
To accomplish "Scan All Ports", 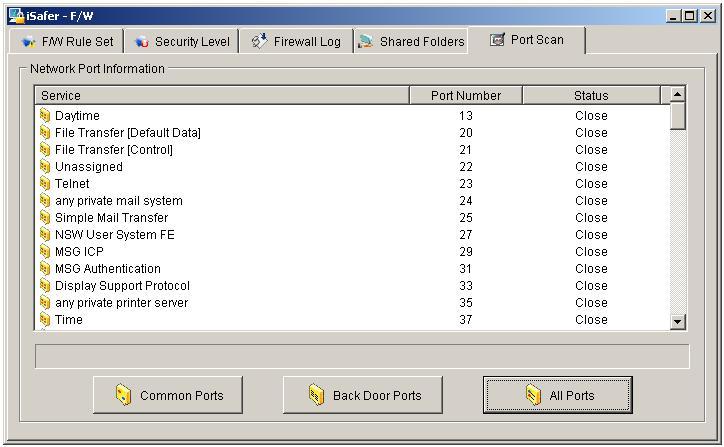I will 558,395.
